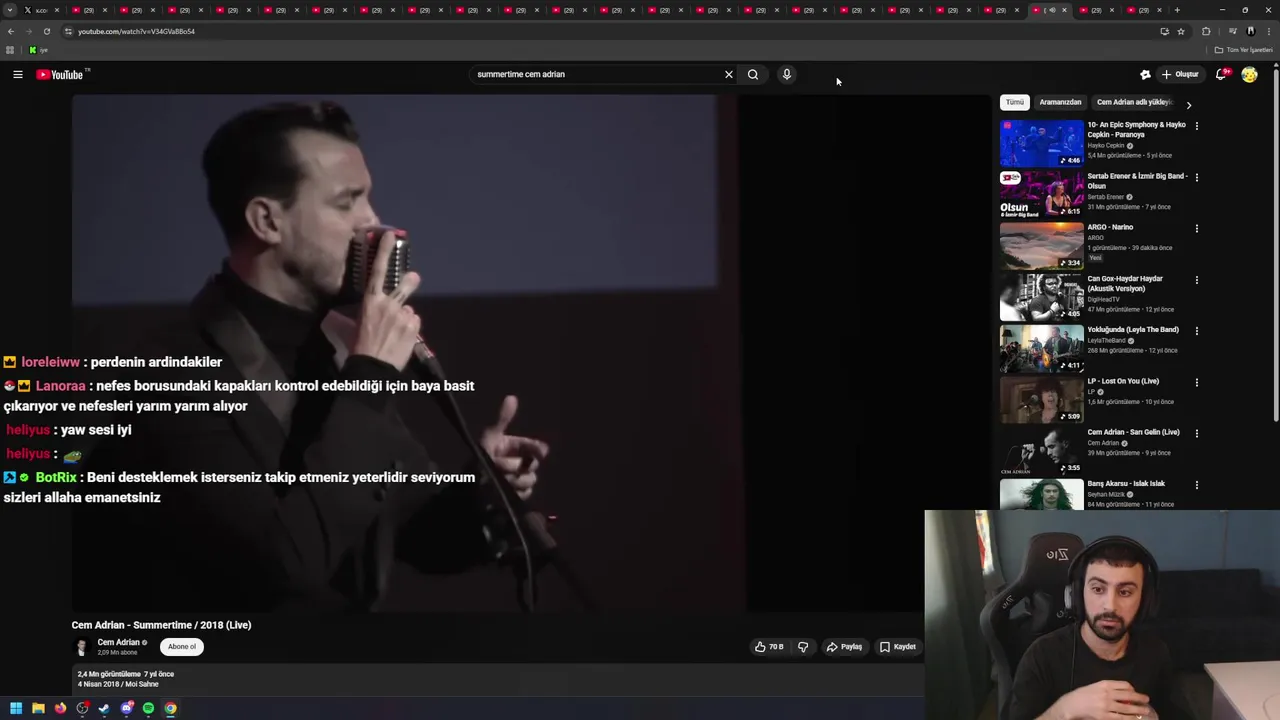Open a new Chrome tab with plus
Screen dimensions: 1280x720
[1177, 10]
